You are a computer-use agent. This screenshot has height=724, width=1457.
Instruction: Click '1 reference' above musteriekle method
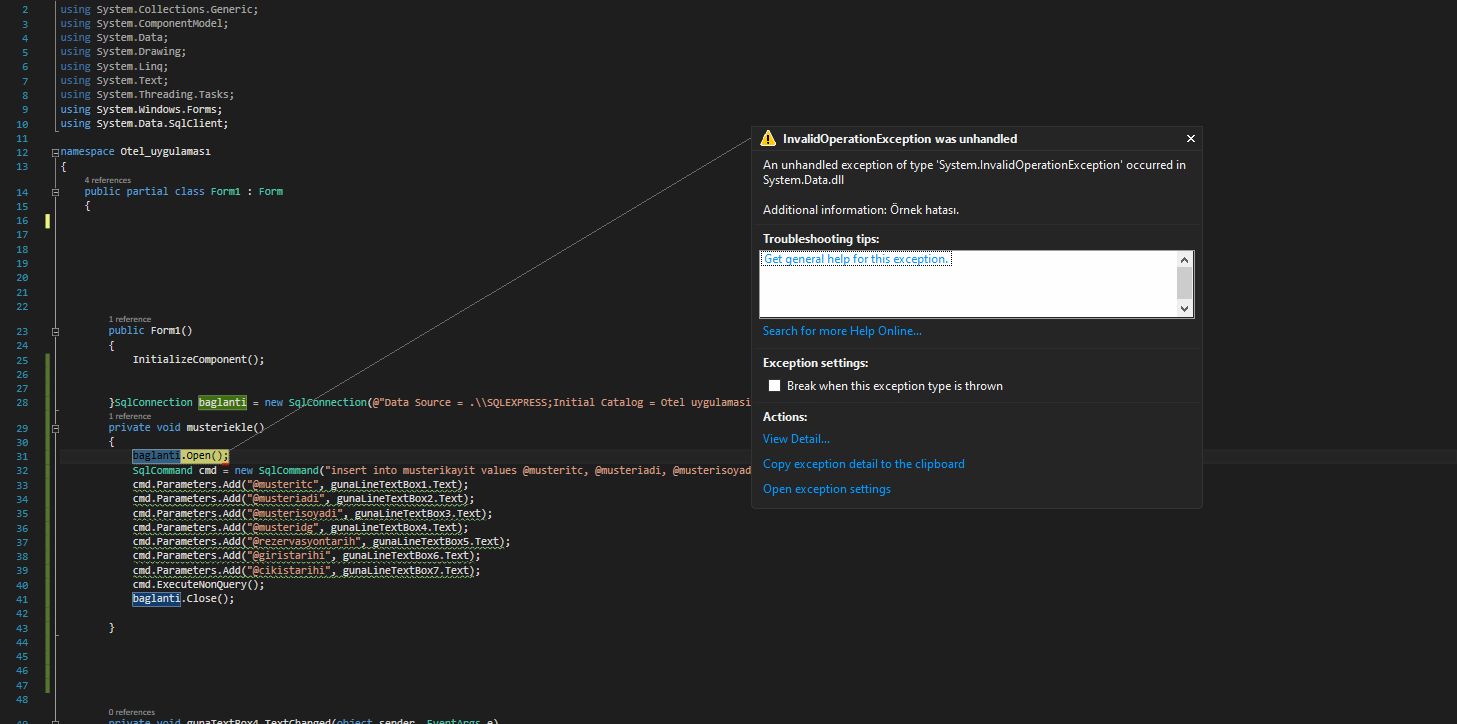[130, 416]
